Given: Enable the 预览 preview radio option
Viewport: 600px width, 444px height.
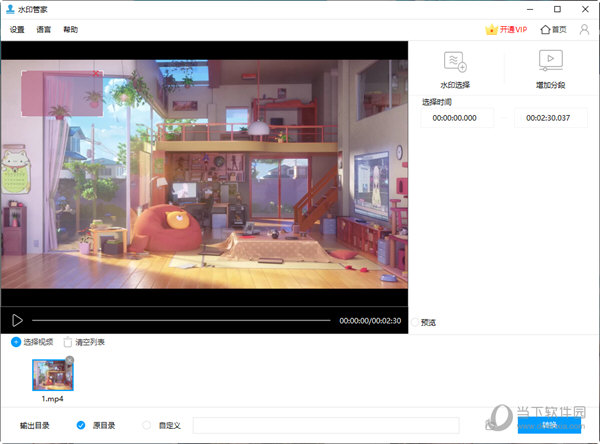Looking at the screenshot, I should pyautogui.click(x=415, y=322).
